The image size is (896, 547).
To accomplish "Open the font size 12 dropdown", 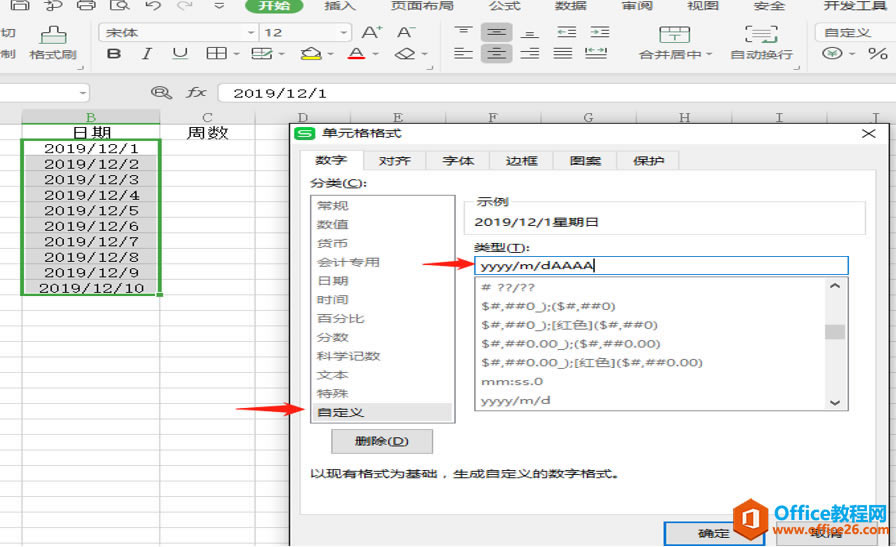I will (x=343, y=33).
